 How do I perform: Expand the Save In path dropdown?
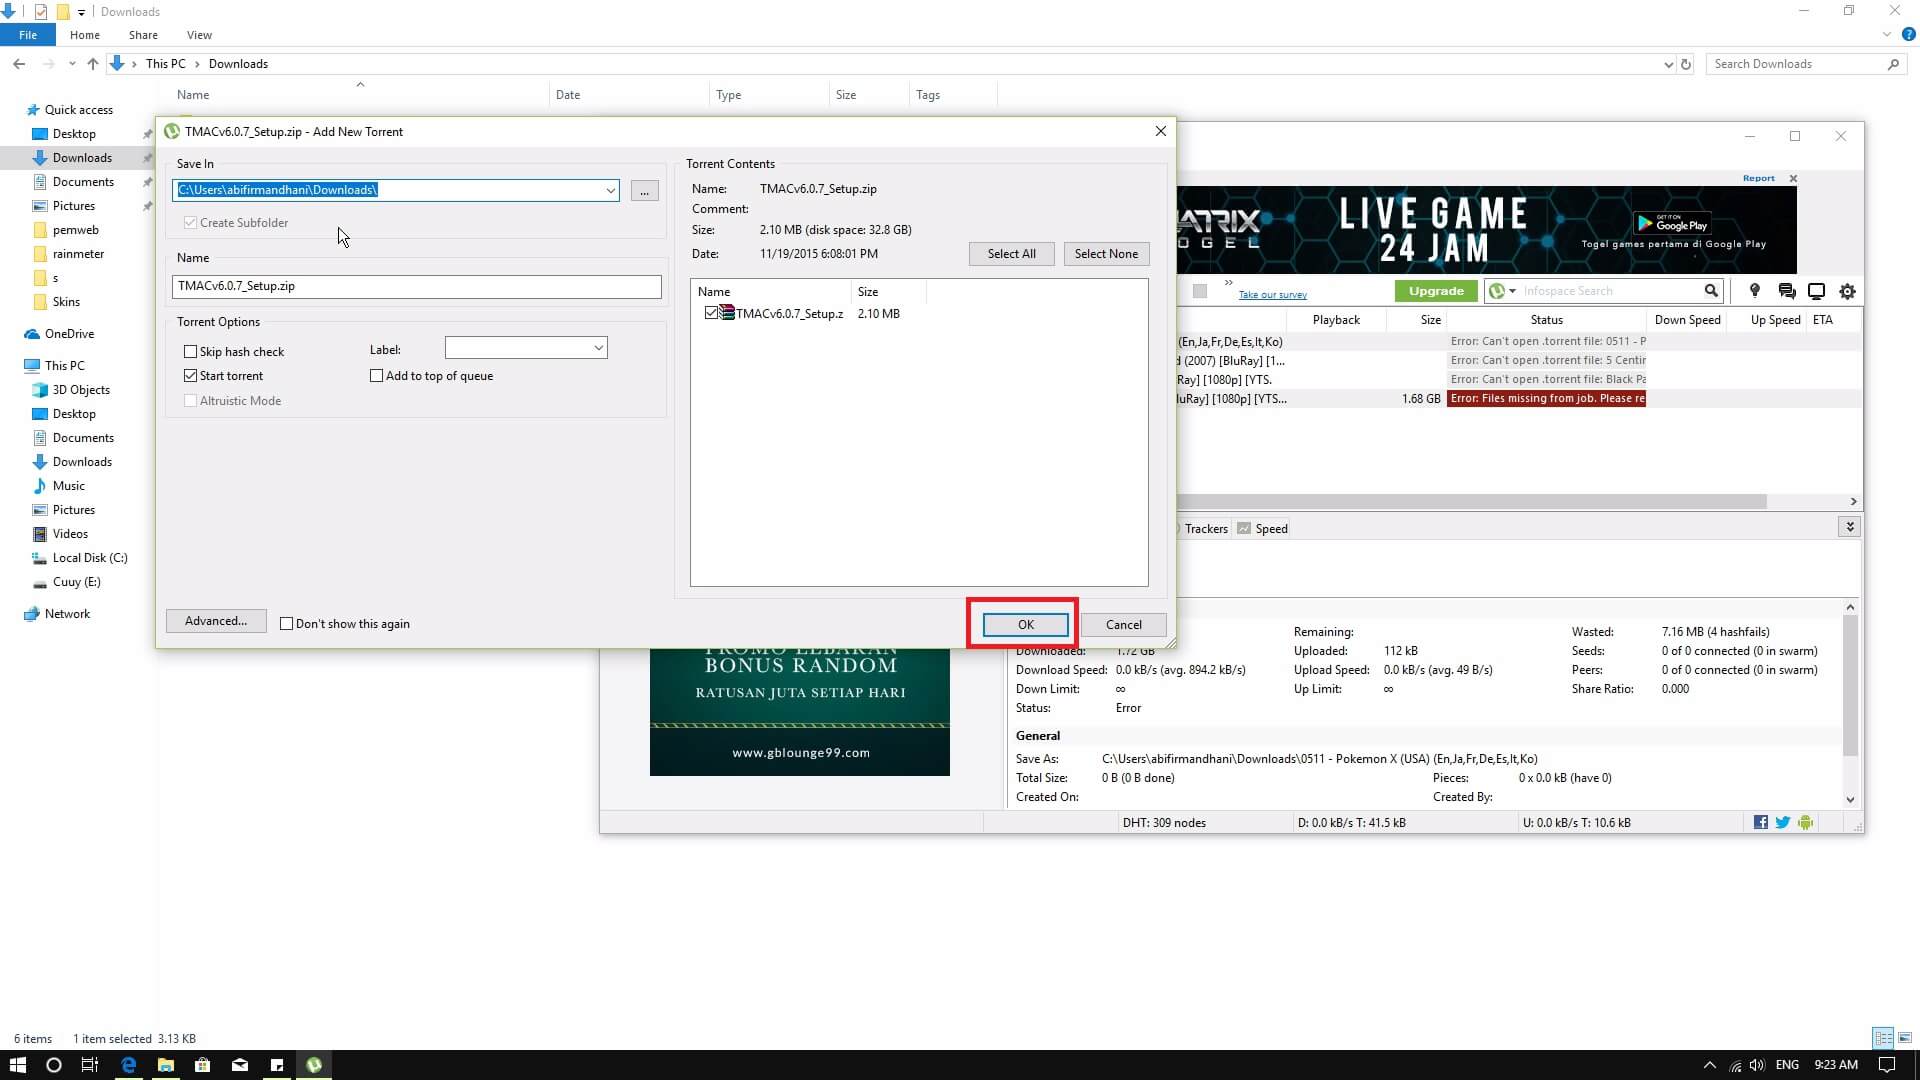point(610,190)
